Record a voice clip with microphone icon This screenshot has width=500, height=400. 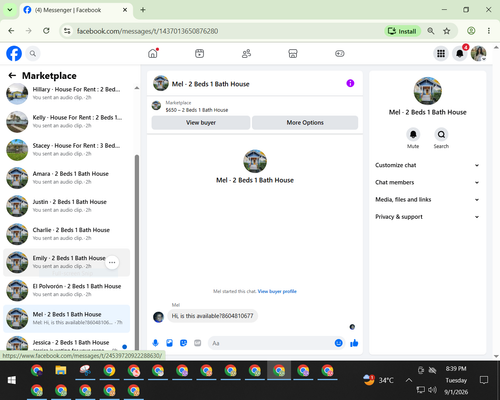pos(155,343)
